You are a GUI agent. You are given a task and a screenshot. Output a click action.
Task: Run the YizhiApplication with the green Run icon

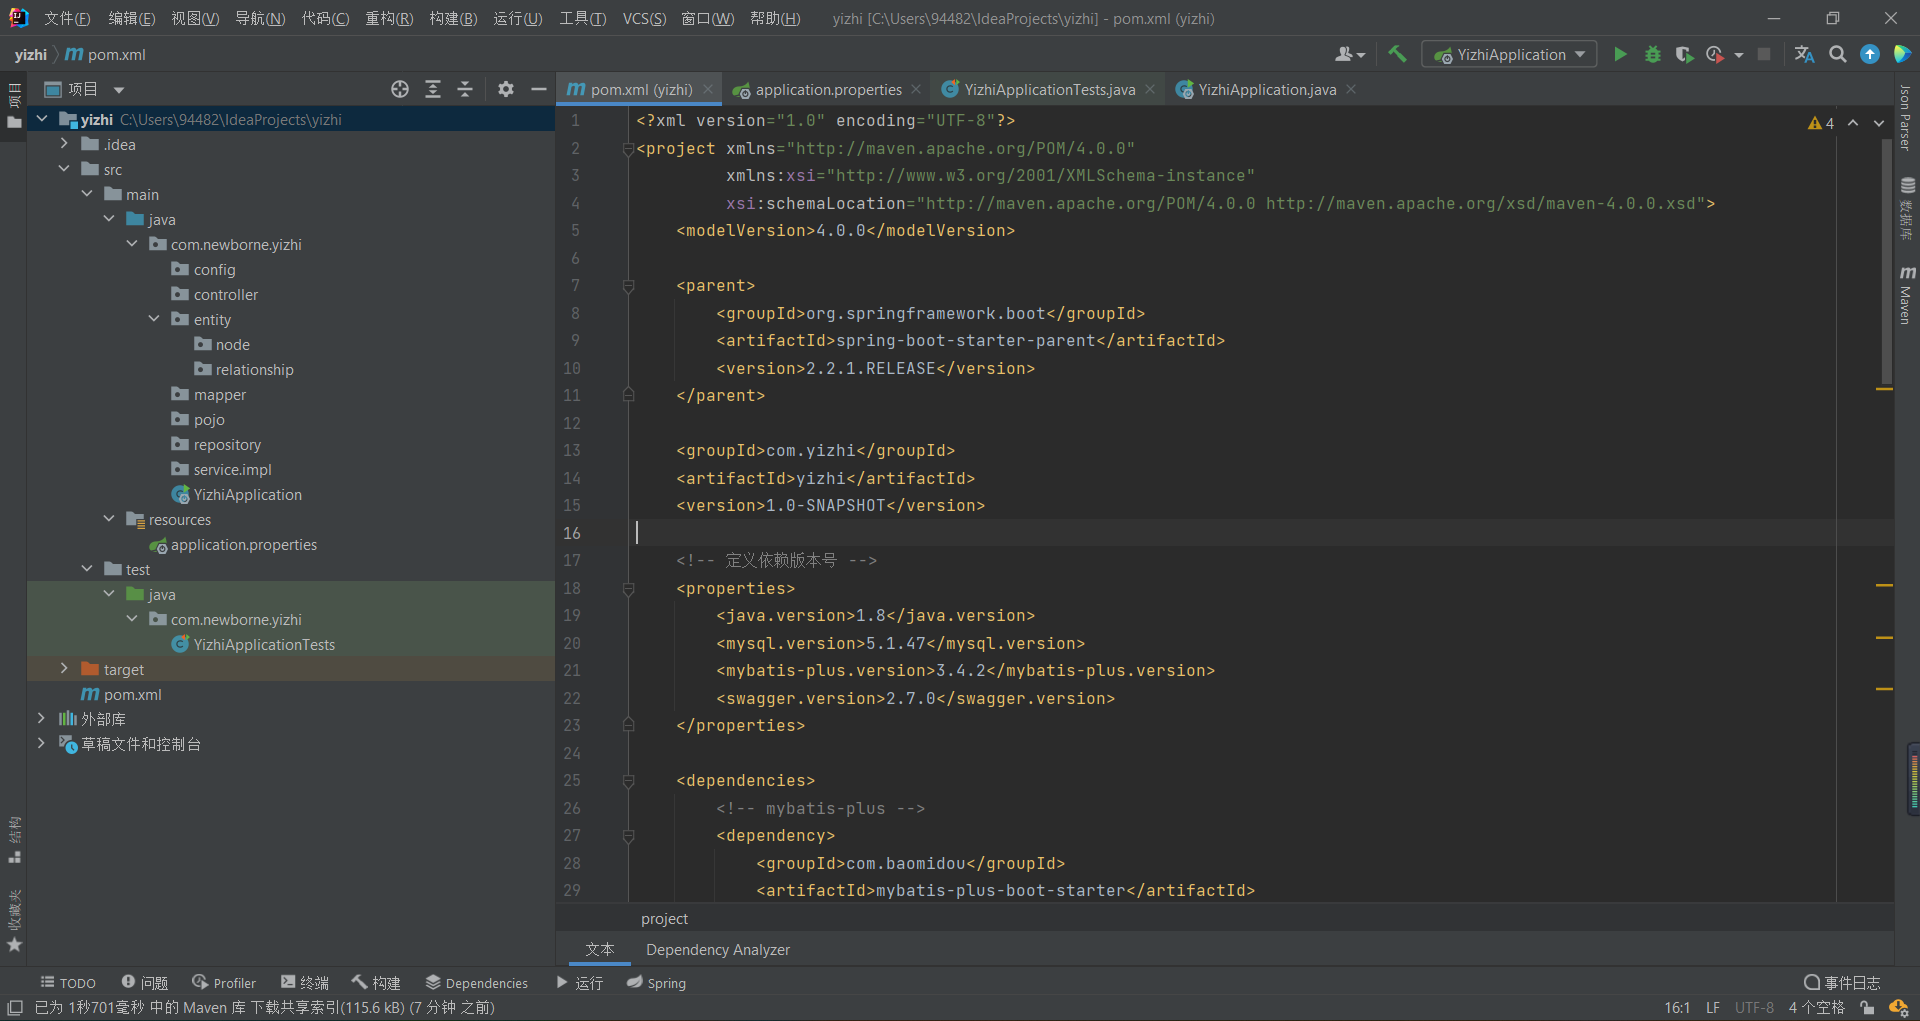click(x=1621, y=54)
